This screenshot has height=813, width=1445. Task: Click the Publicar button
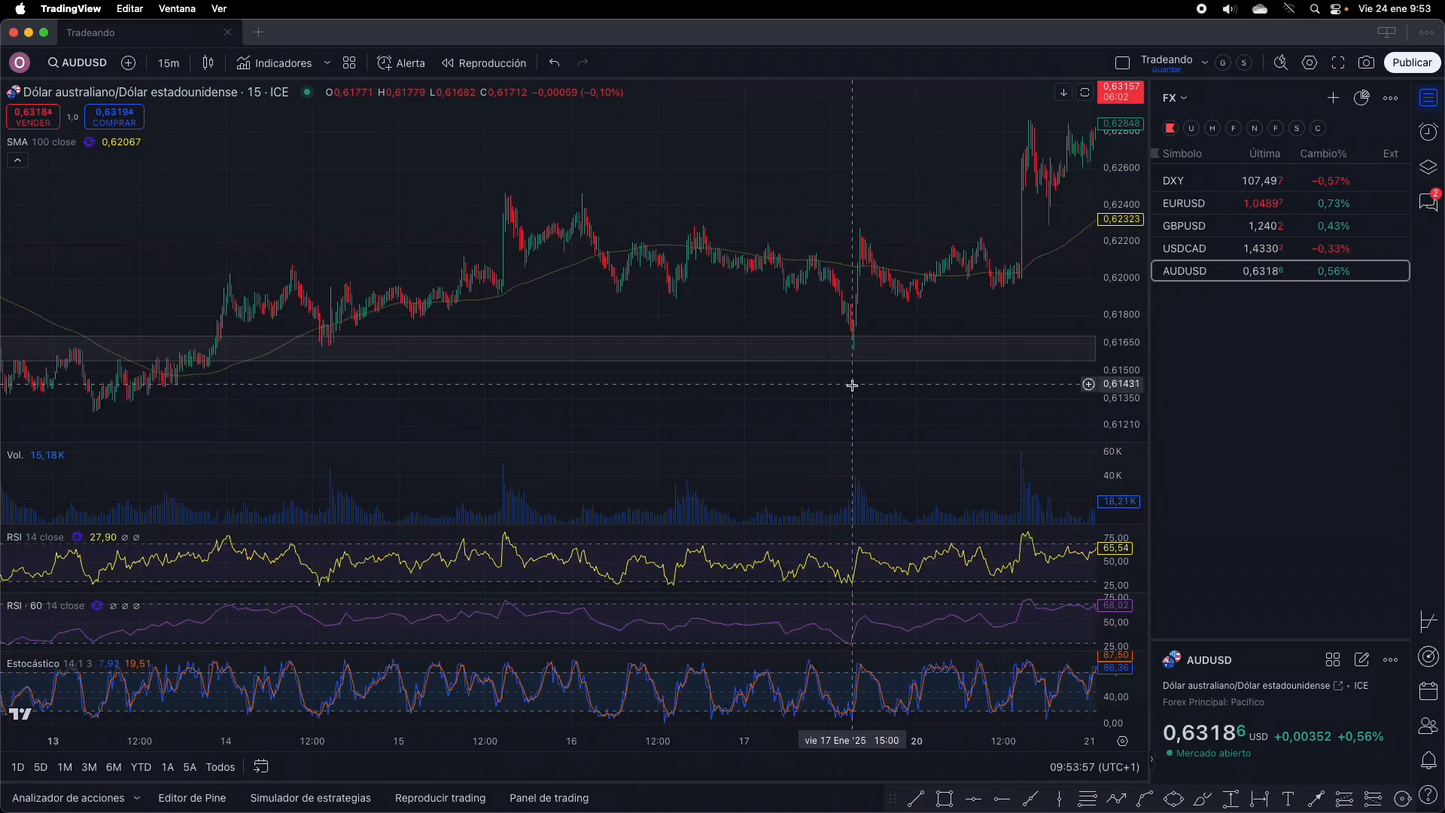[1412, 63]
